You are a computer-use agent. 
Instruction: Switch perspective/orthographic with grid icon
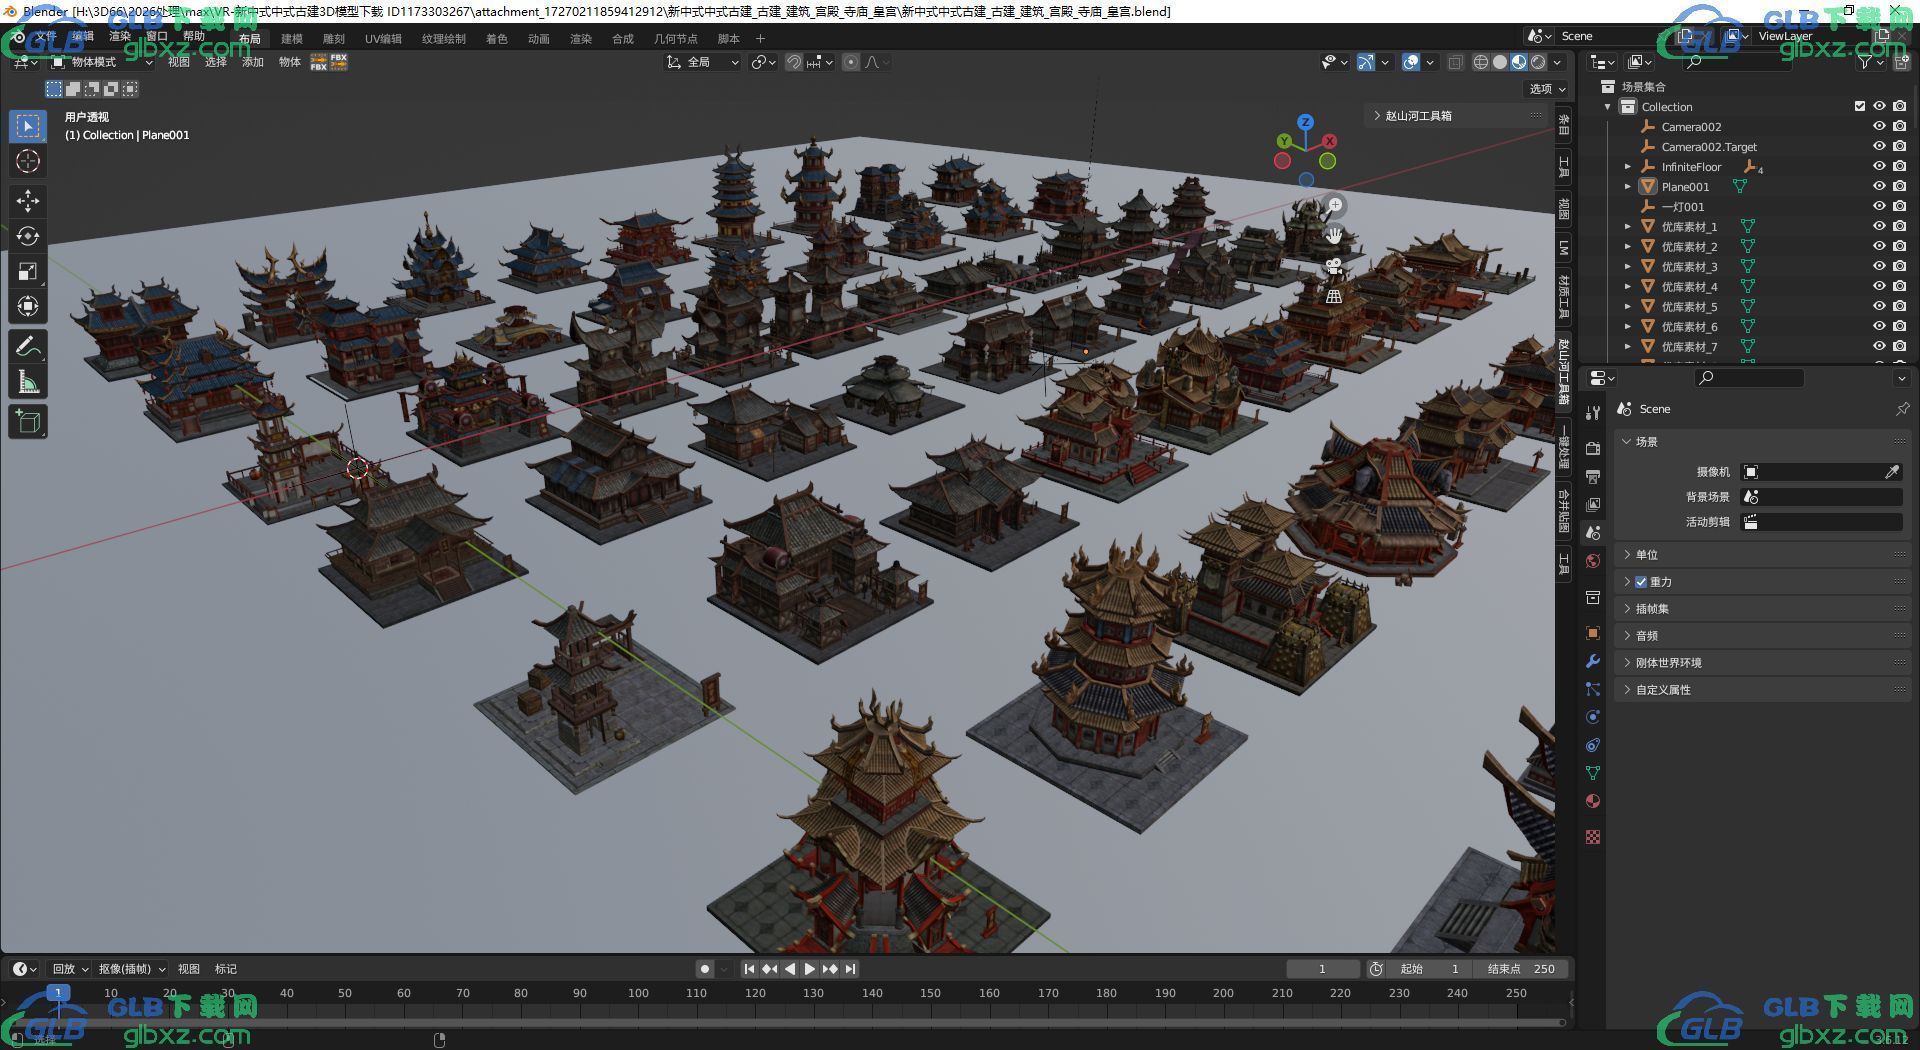click(x=1335, y=296)
